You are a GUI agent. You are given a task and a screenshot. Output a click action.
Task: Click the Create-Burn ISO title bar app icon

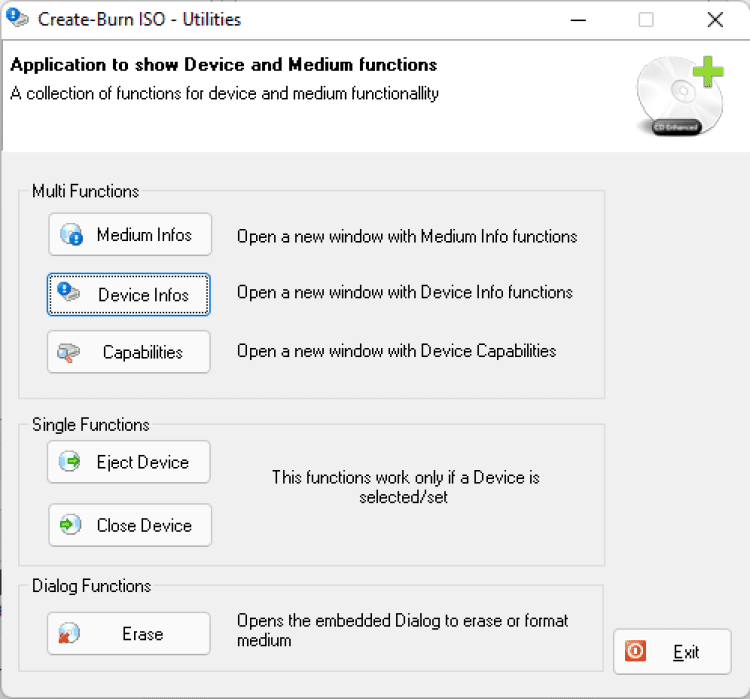tap(17, 19)
